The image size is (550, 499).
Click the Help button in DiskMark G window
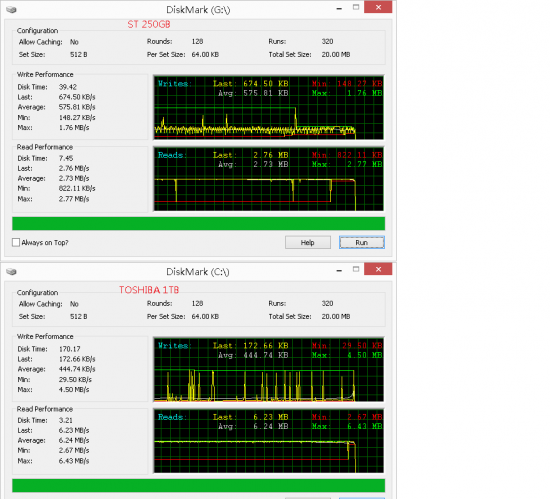[x=308, y=242]
